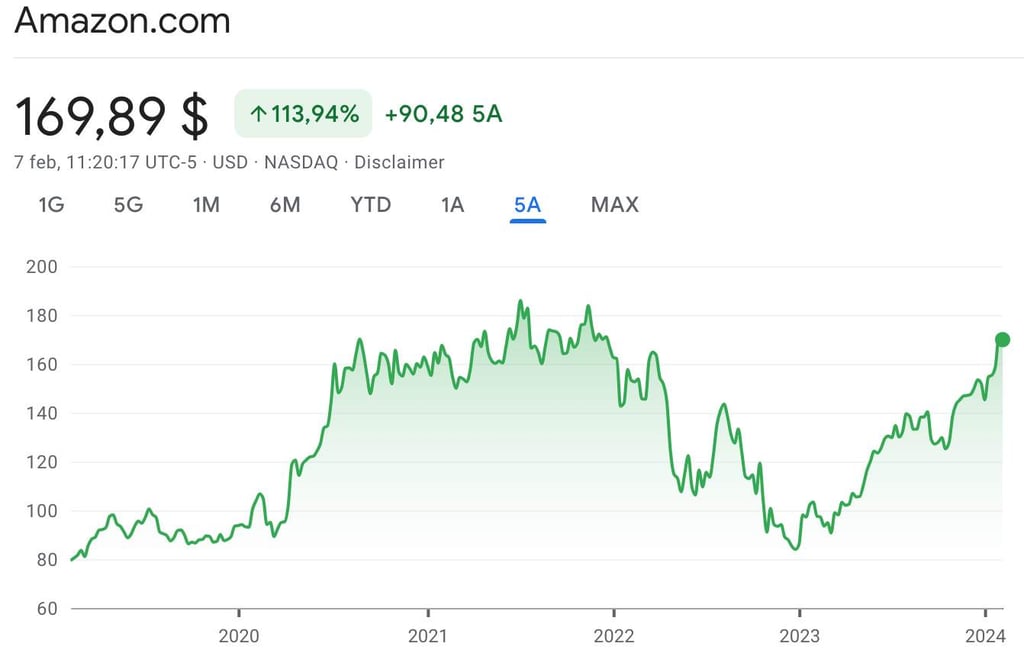This screenshot has width=1024, height=665.
Task: Click the +90,48 5A change value
Action: [x=443, y=113]
